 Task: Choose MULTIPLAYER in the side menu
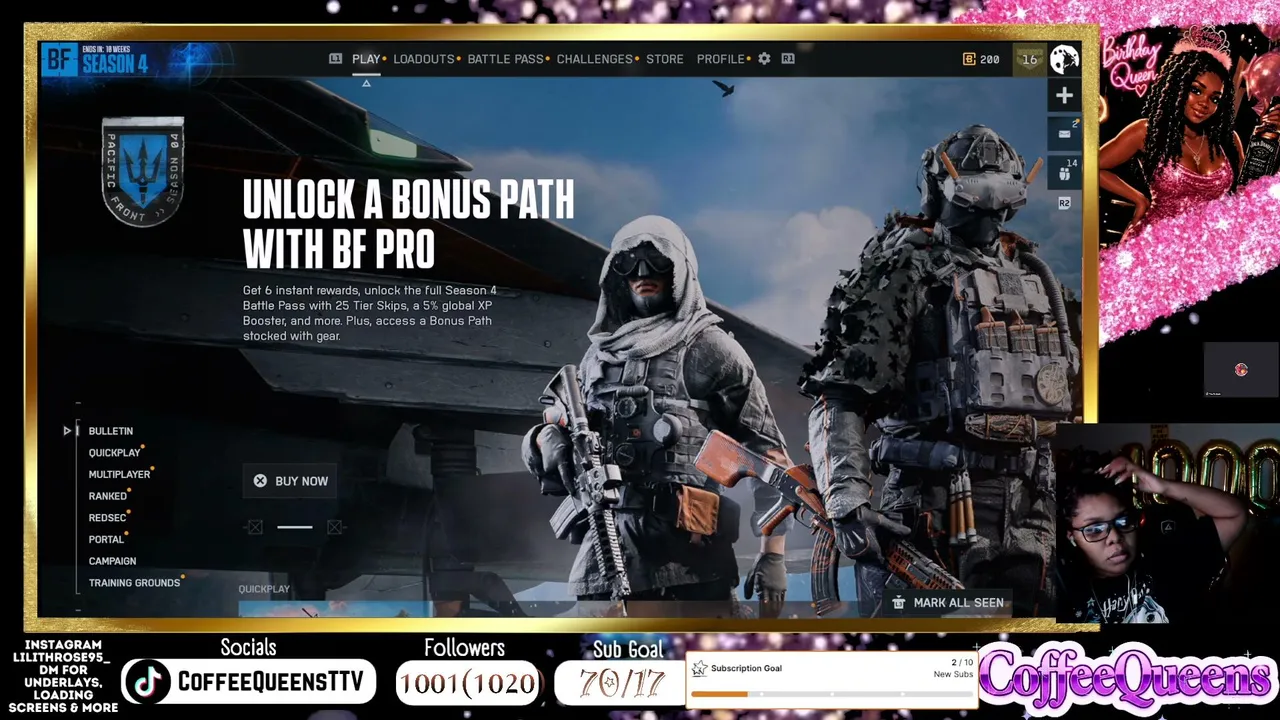pos(119,475)
